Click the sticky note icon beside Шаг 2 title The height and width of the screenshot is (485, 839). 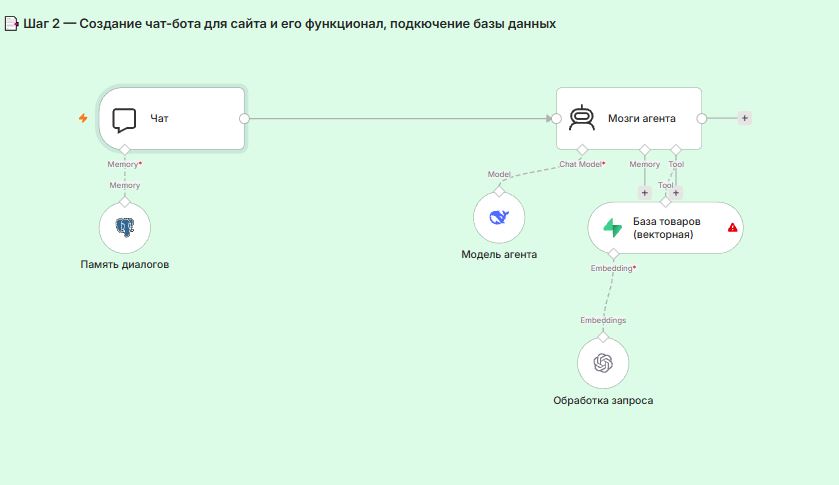click(x=11, y=24)
